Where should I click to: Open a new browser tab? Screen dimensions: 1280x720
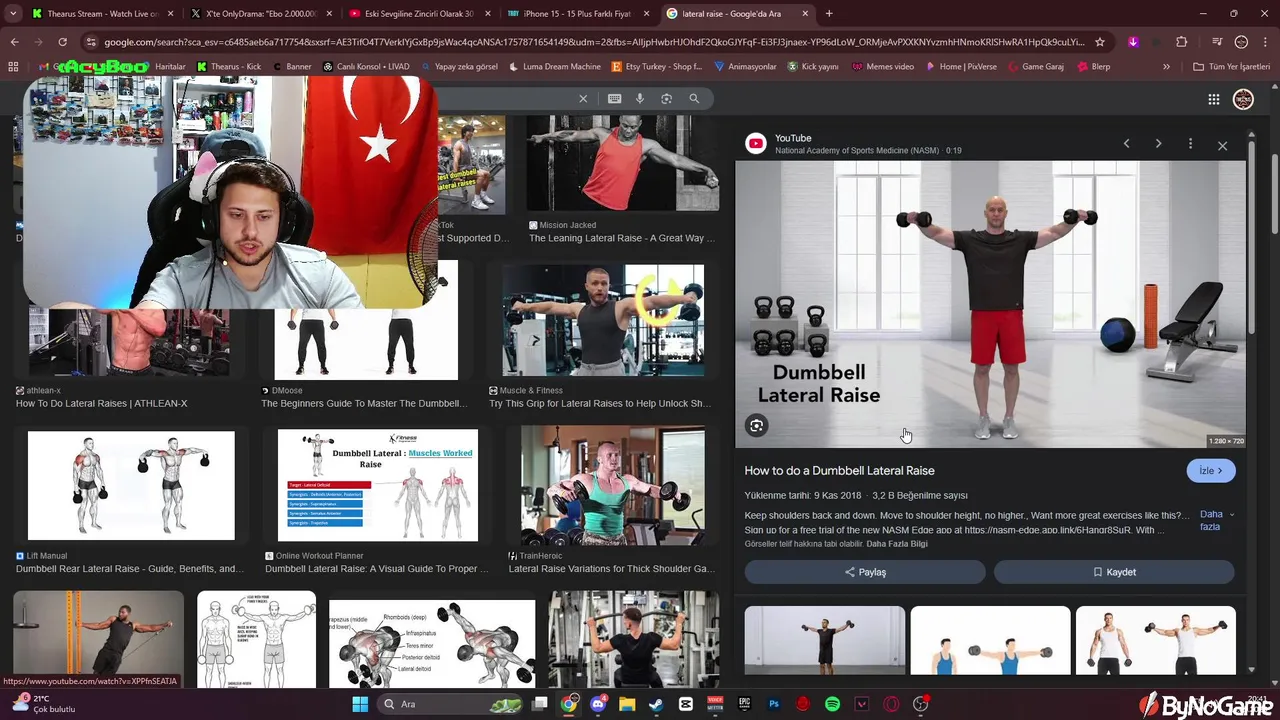[829, 14]
